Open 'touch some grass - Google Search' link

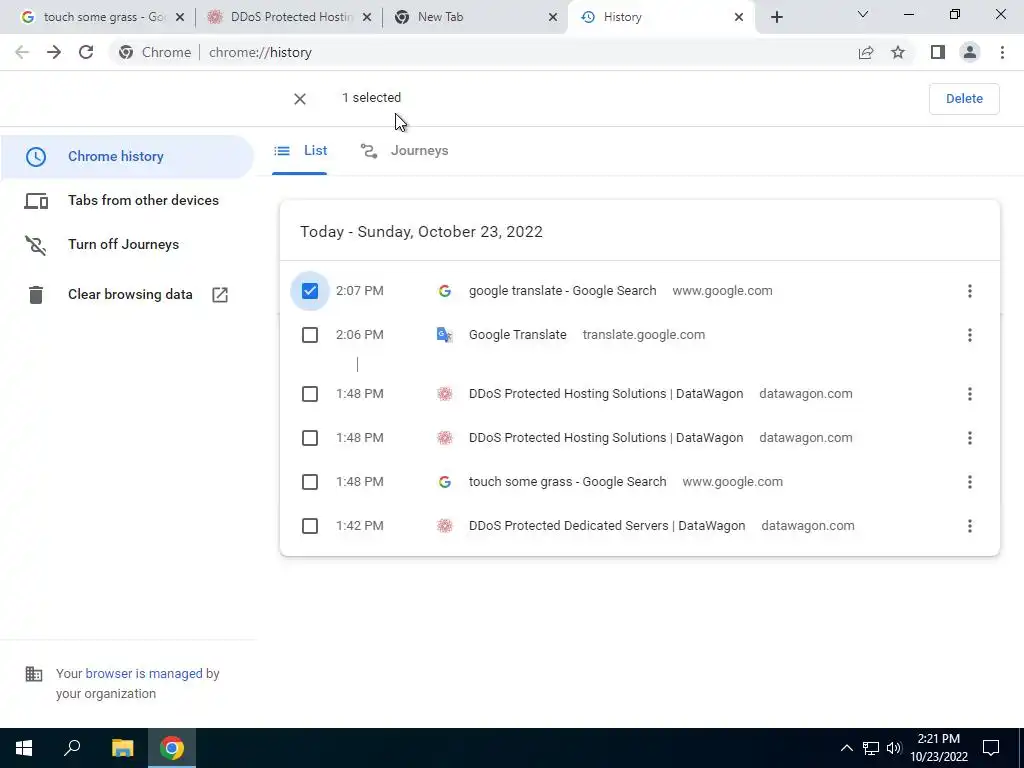[568, 482]
